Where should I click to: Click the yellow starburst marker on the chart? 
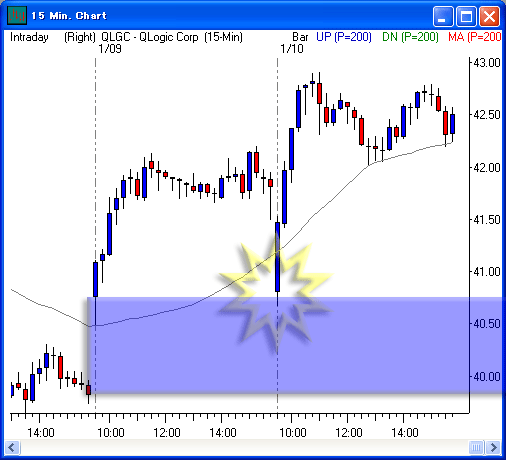pos(276,293)
